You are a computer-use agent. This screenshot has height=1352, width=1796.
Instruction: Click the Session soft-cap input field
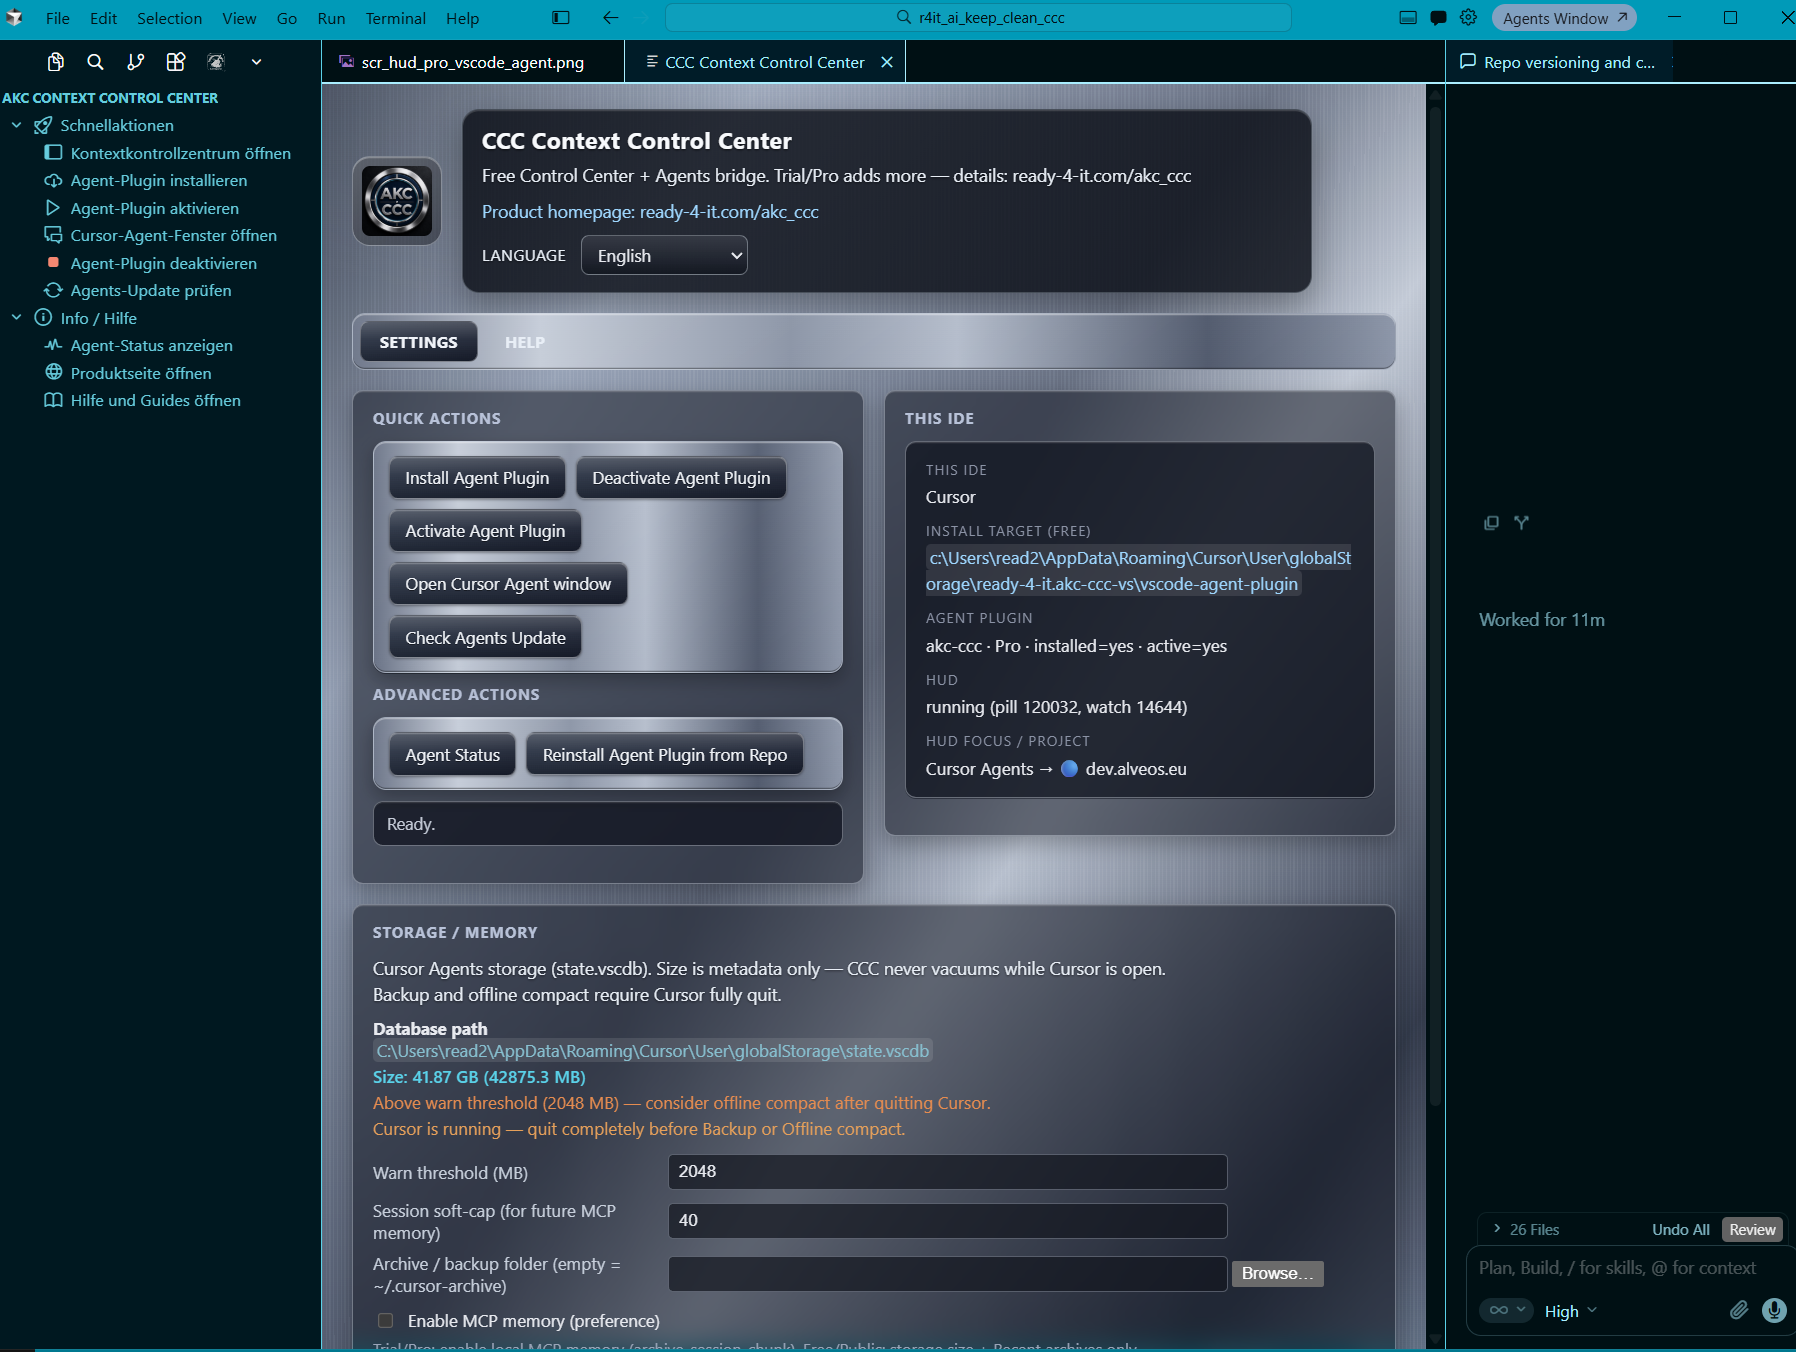947,1221
